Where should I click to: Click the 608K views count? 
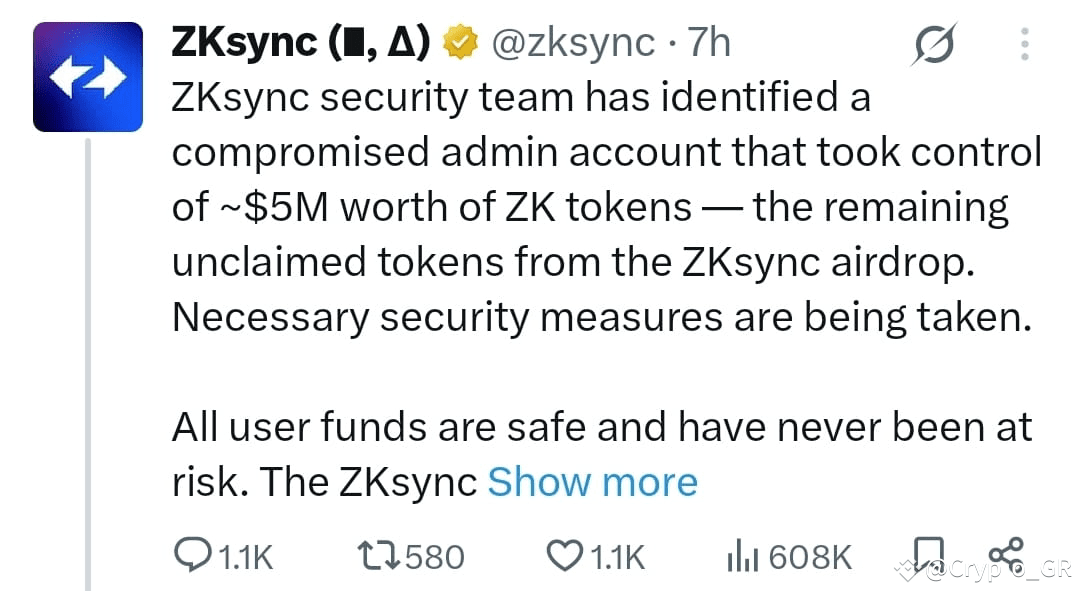812,557
